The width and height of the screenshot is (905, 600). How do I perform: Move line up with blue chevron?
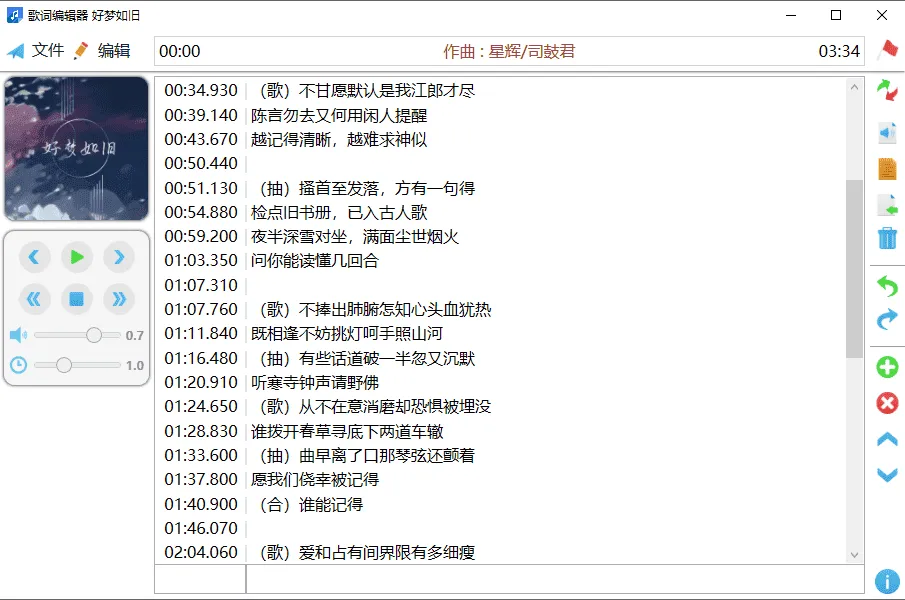tap(887, 440)
